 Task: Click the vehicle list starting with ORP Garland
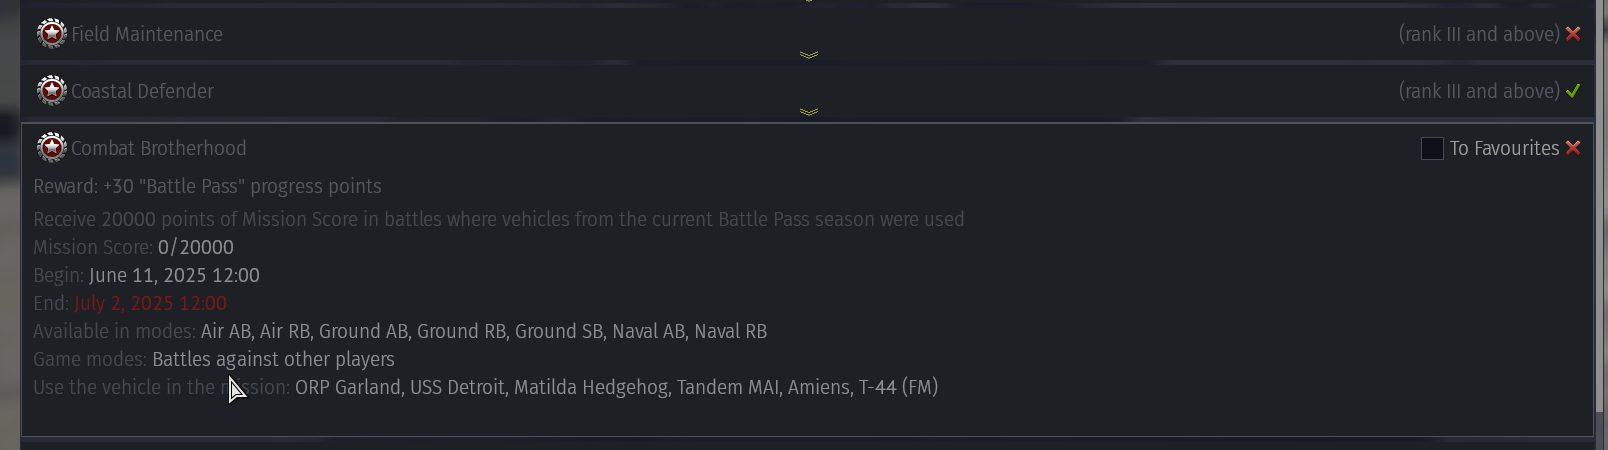pos(616,387)
